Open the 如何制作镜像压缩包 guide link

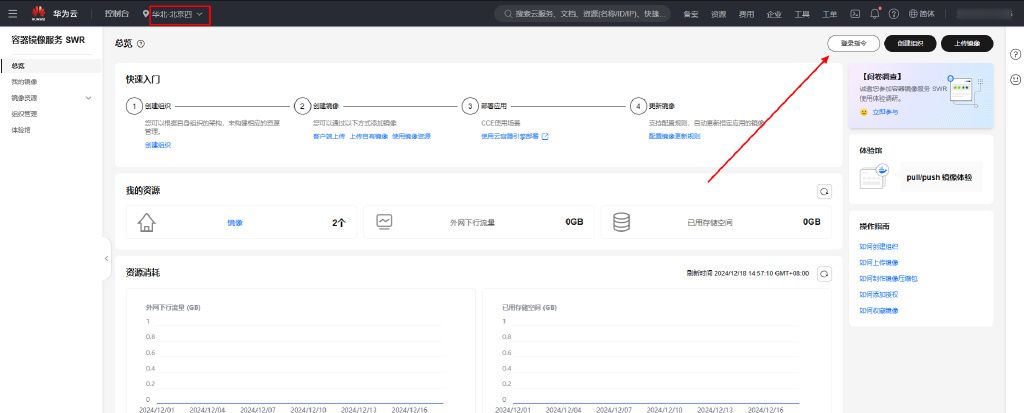[889, 278]
